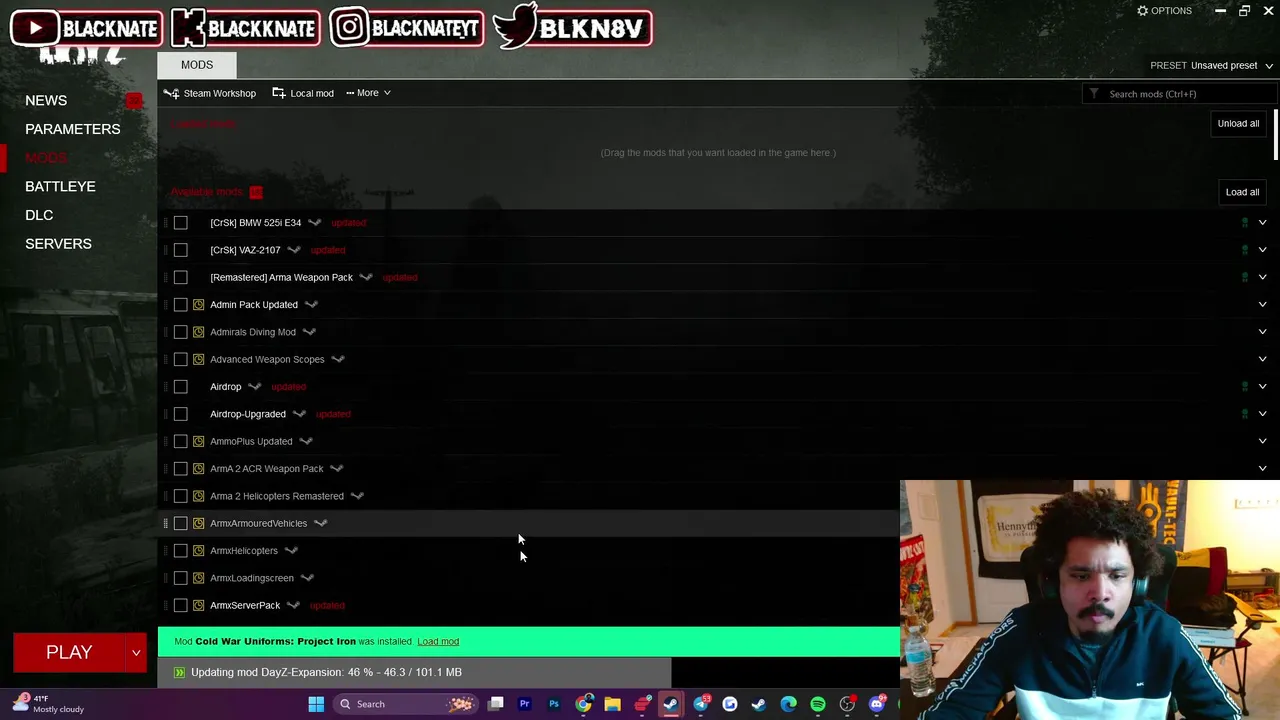Click green status icon on Airdrop row

click(x=1244, y=386)
